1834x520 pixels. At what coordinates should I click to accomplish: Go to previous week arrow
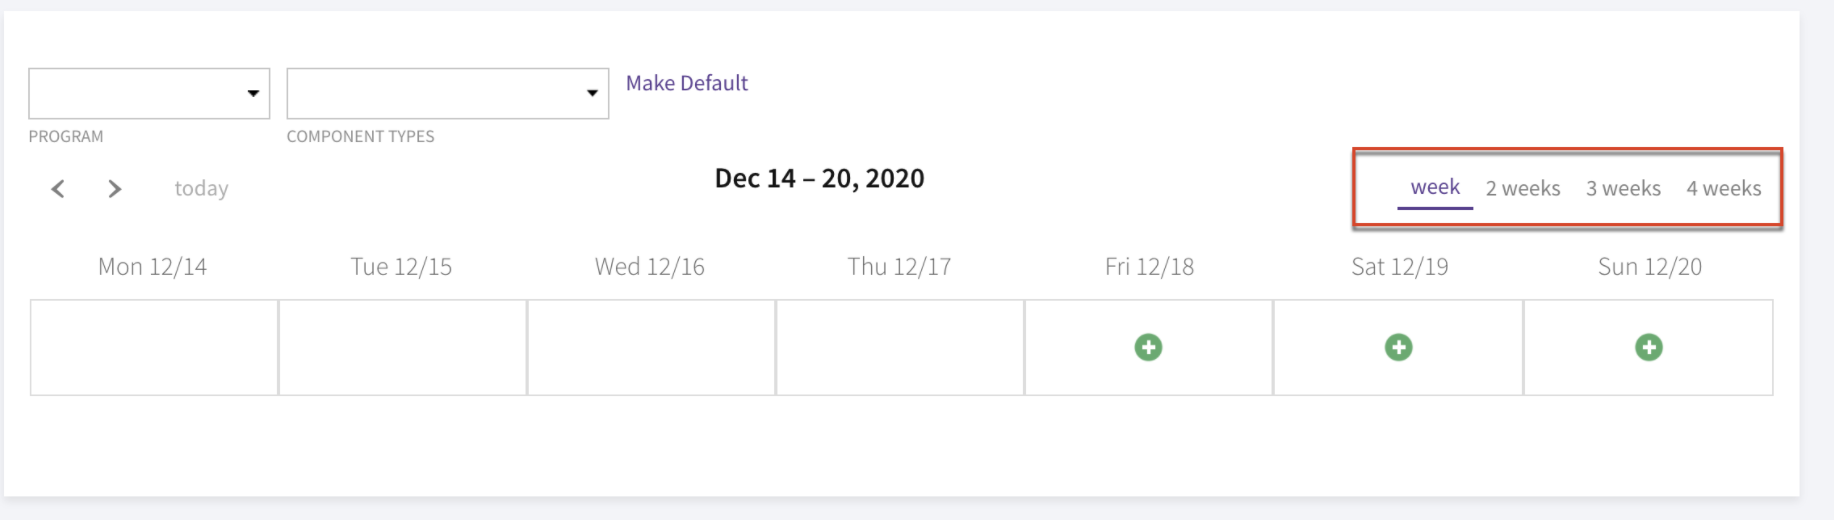click(58, 188)
